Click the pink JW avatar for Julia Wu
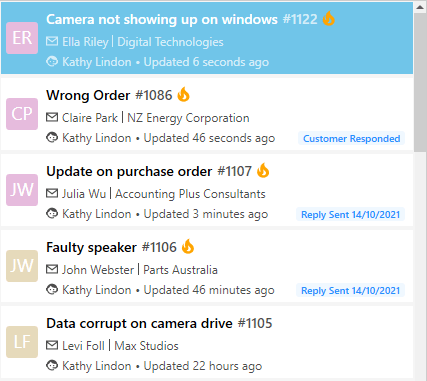427x381 pixels. pos(22,190)
